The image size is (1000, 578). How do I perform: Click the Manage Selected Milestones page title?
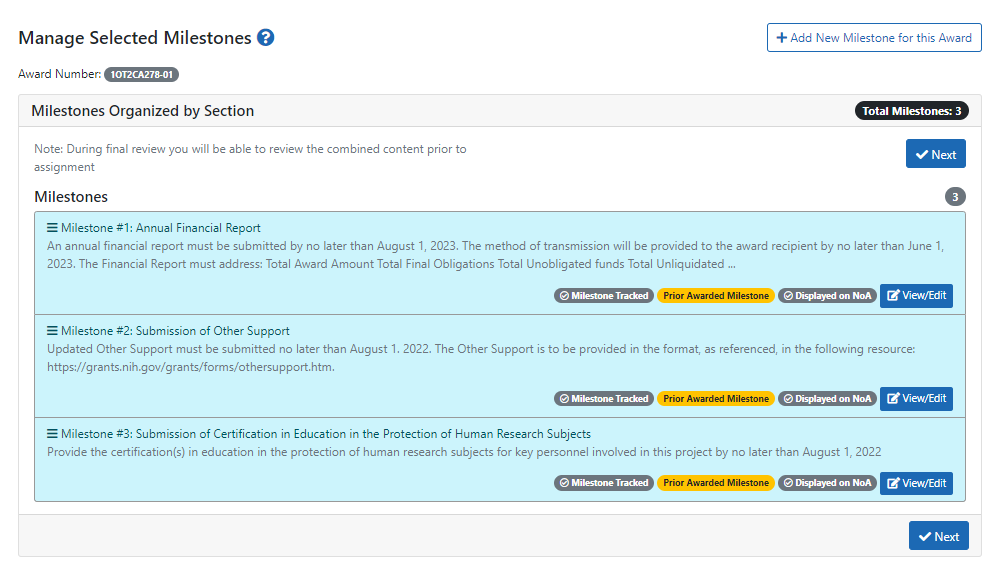tap(135, 38)
